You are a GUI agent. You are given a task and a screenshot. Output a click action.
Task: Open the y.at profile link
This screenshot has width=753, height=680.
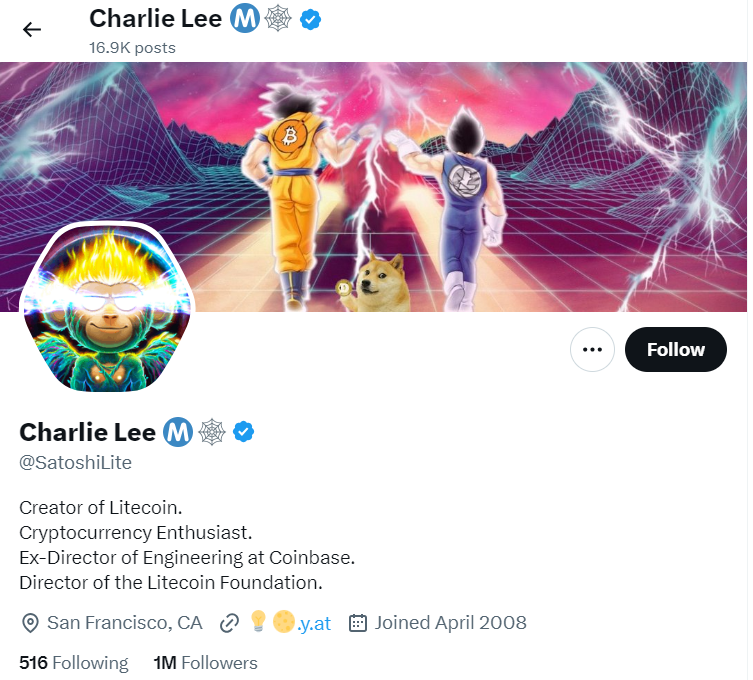coord(291,622)
